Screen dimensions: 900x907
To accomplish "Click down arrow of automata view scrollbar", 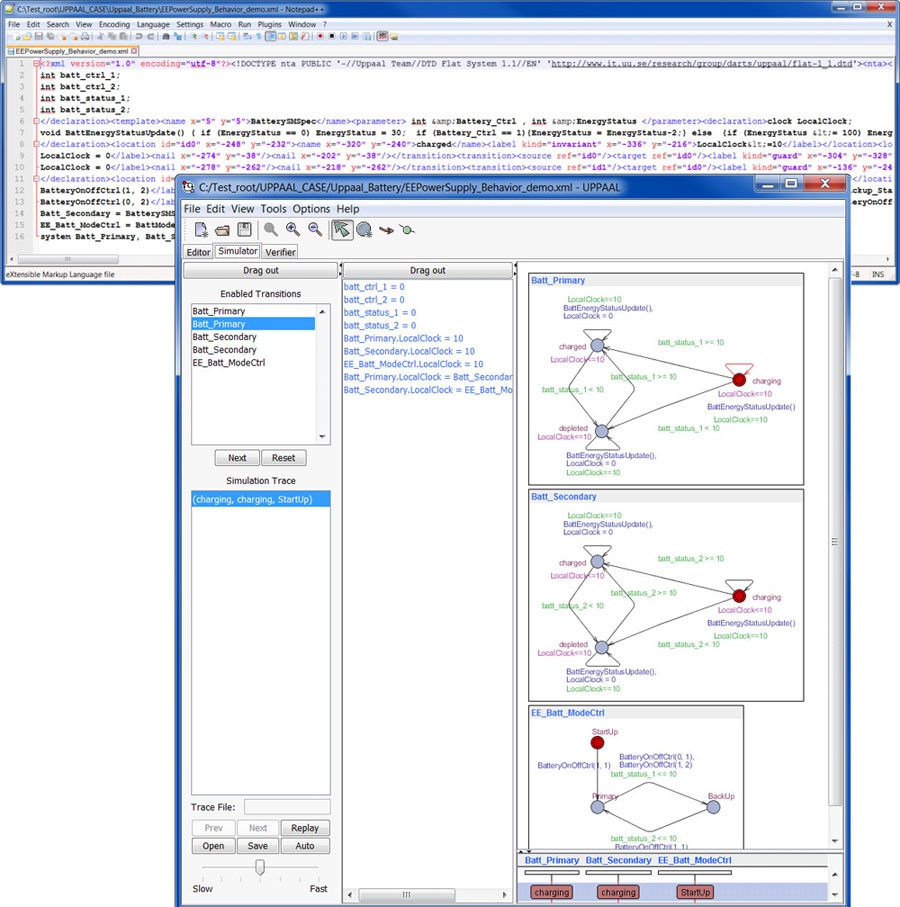I will (x=835, y=840).
